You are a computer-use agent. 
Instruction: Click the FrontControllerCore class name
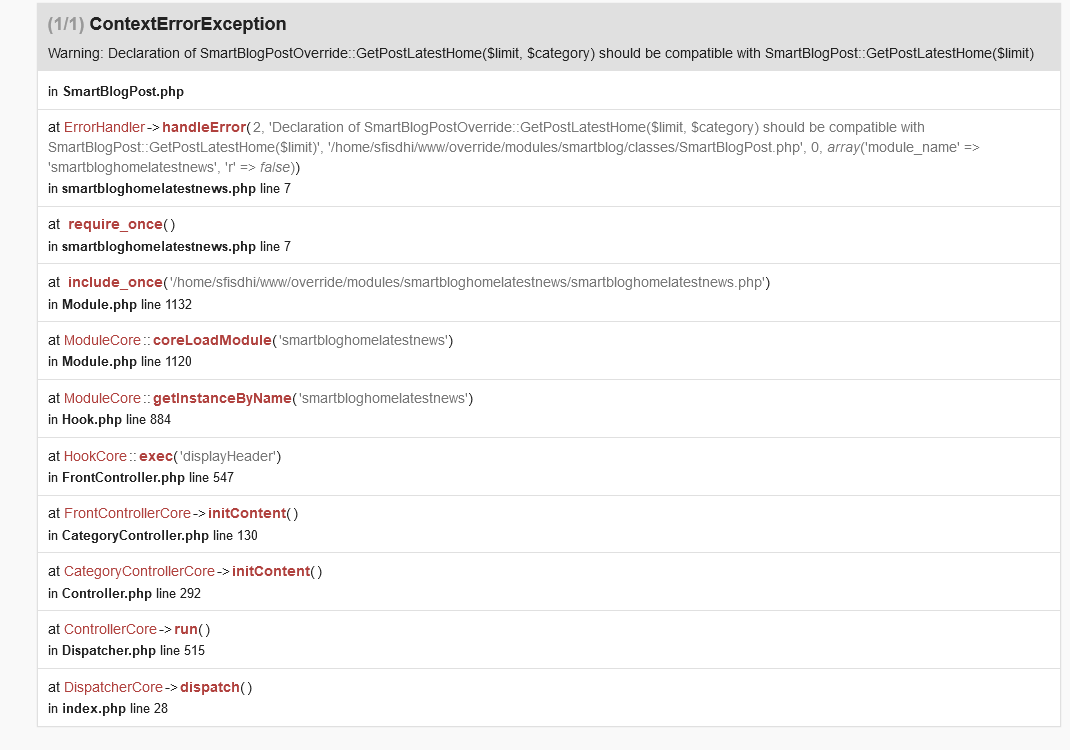click(127, 513)
